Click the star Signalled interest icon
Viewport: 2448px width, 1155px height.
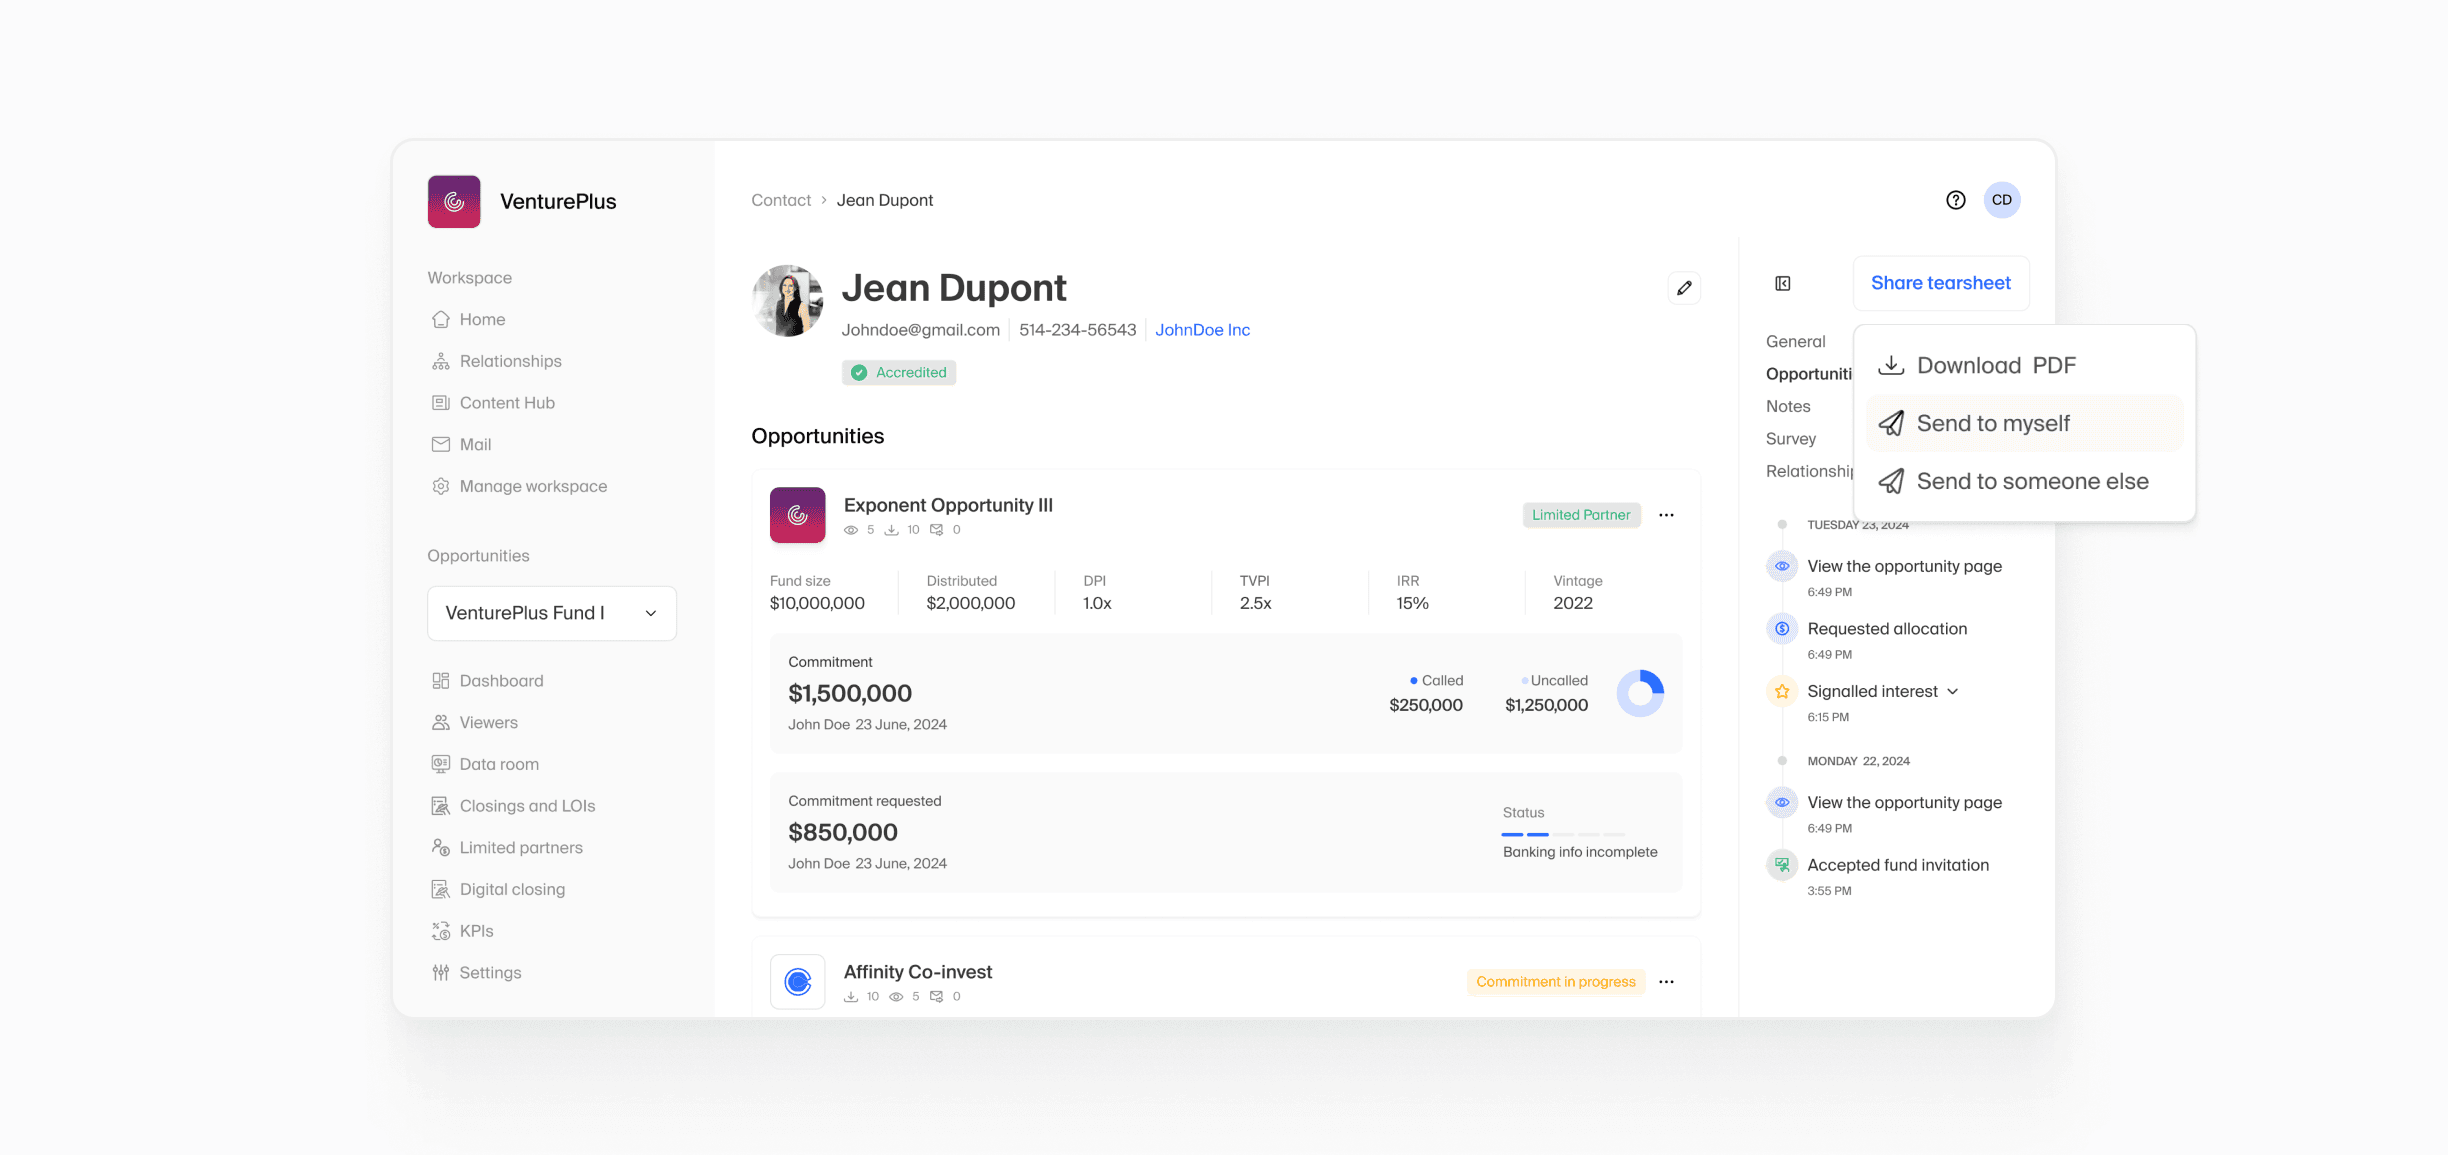click(x=1782, y=691)
